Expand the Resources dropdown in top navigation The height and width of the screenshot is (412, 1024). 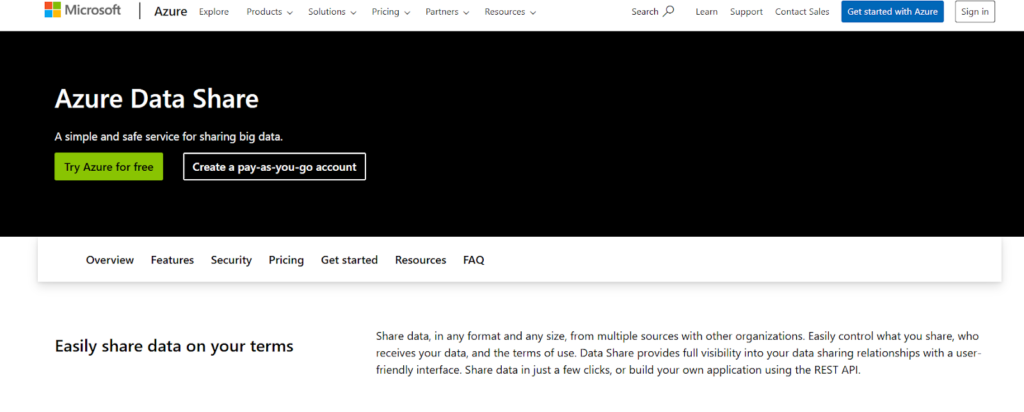click(510, 12)
